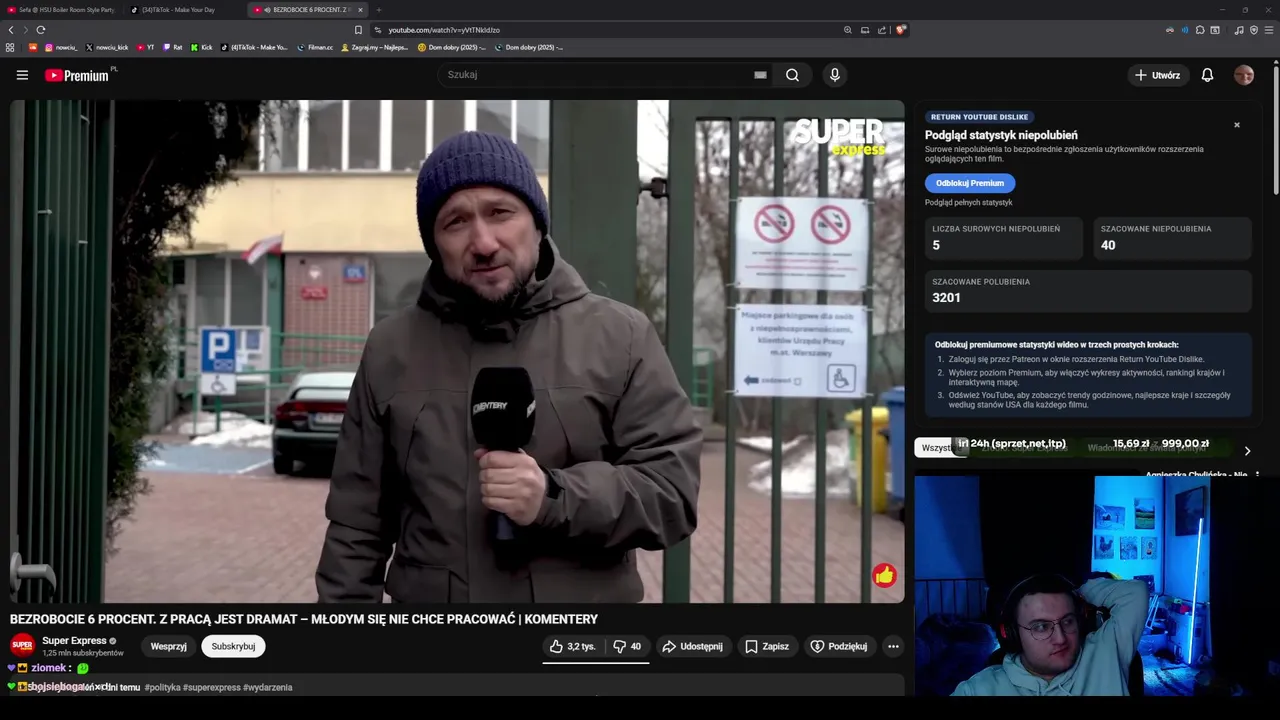1280x720 pixels.
Task: Close the BEZROBOCIE 6 PROCENT tab
Action: click(x=360, y=10)
